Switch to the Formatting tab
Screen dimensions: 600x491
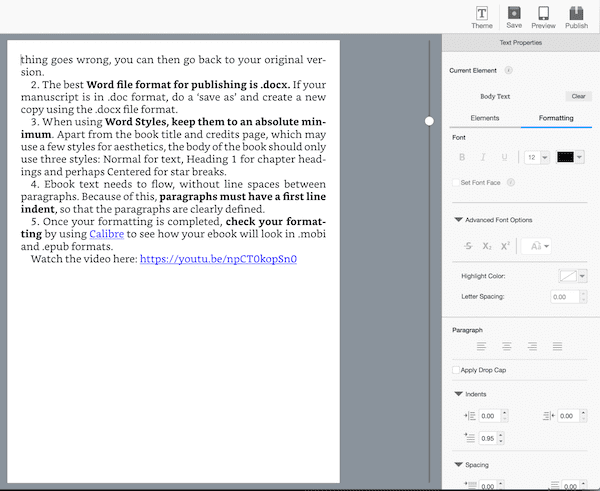(556, 118)
